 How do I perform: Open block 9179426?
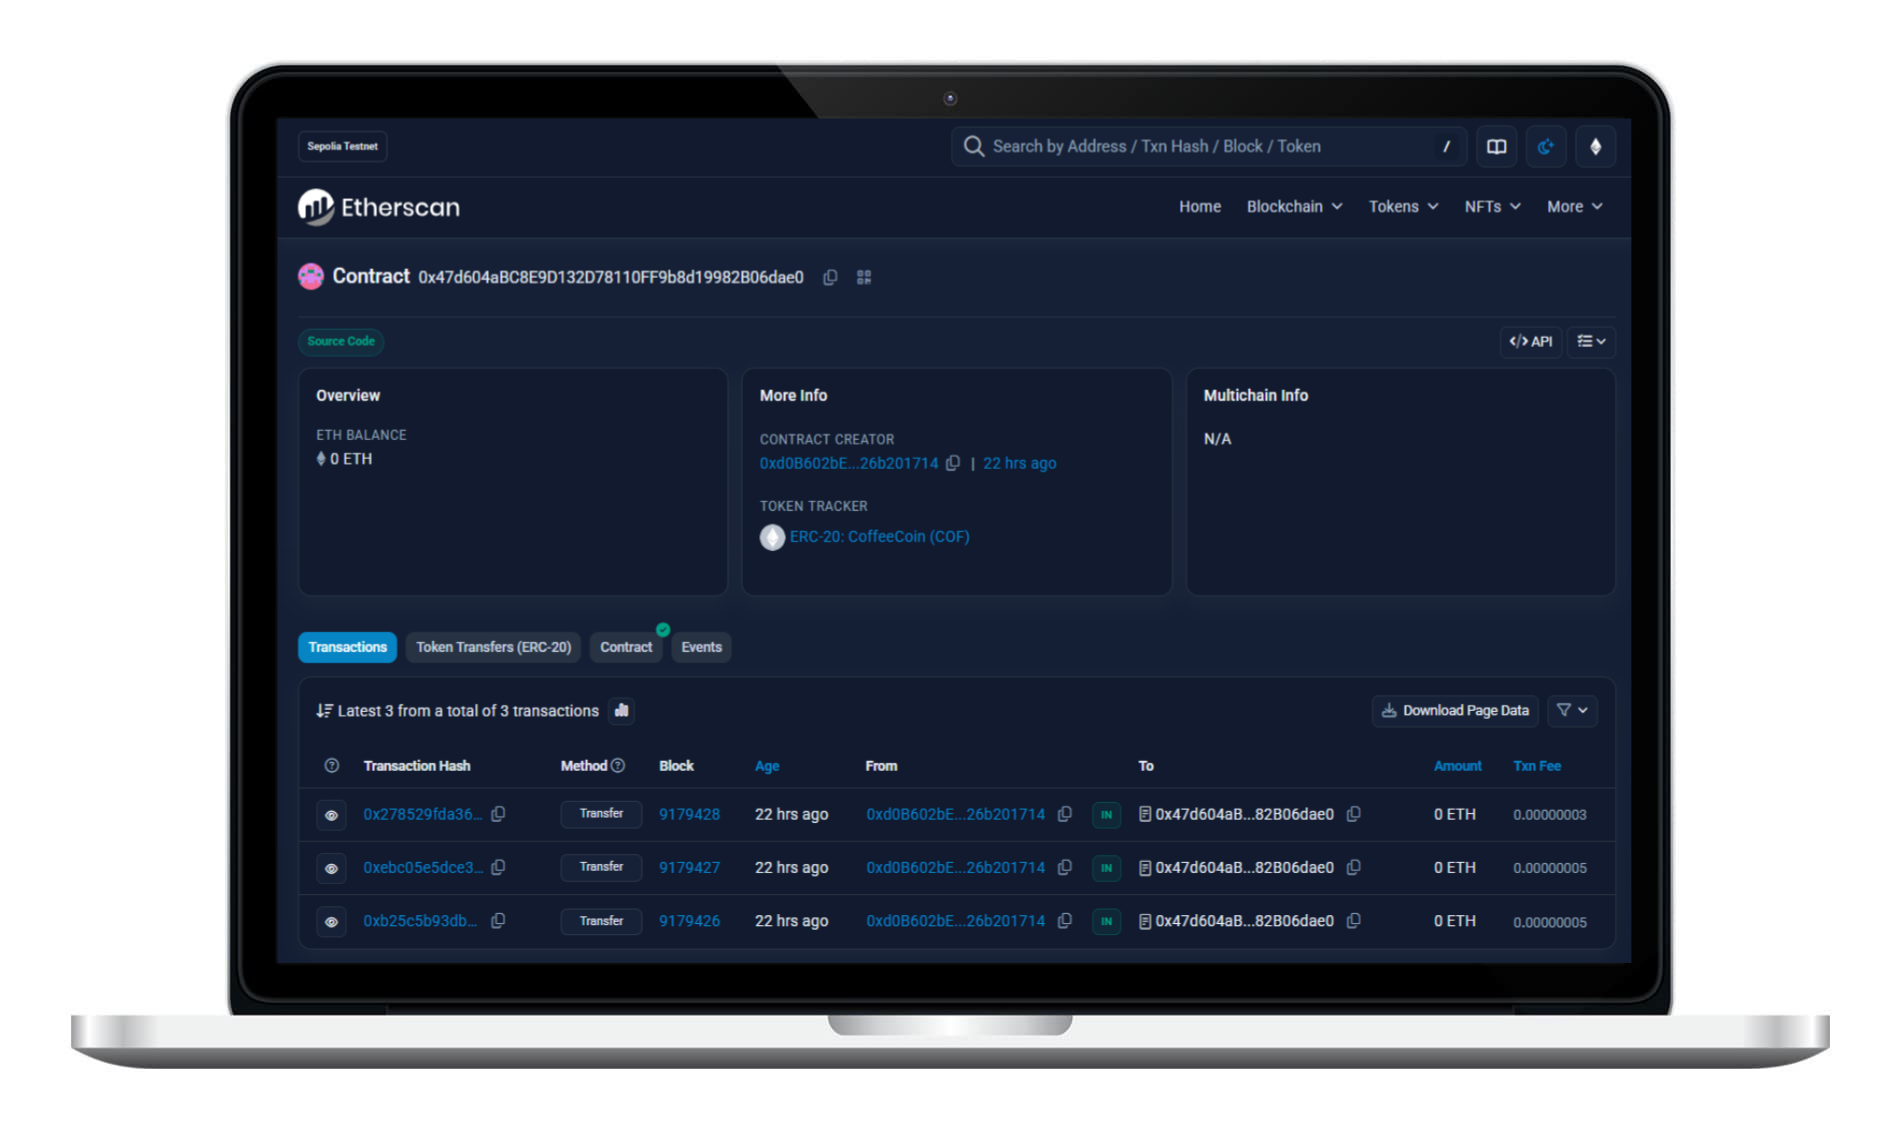[x=689, y=921]
